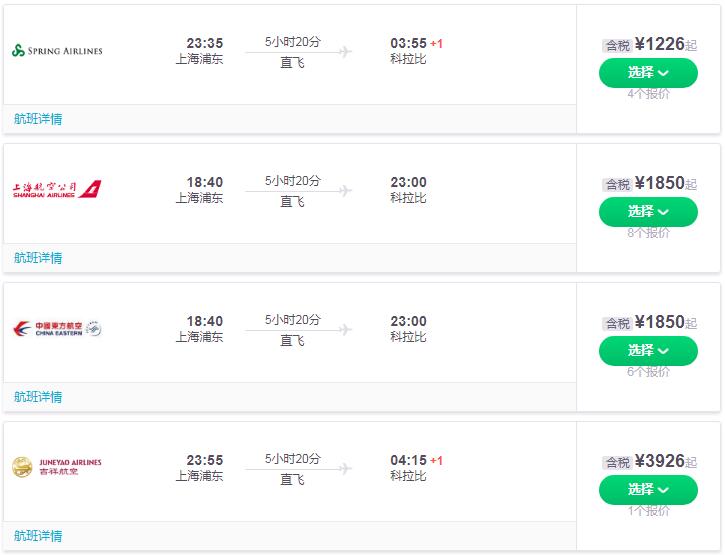Click the ¥1226 price on first flight

point(659,44)
